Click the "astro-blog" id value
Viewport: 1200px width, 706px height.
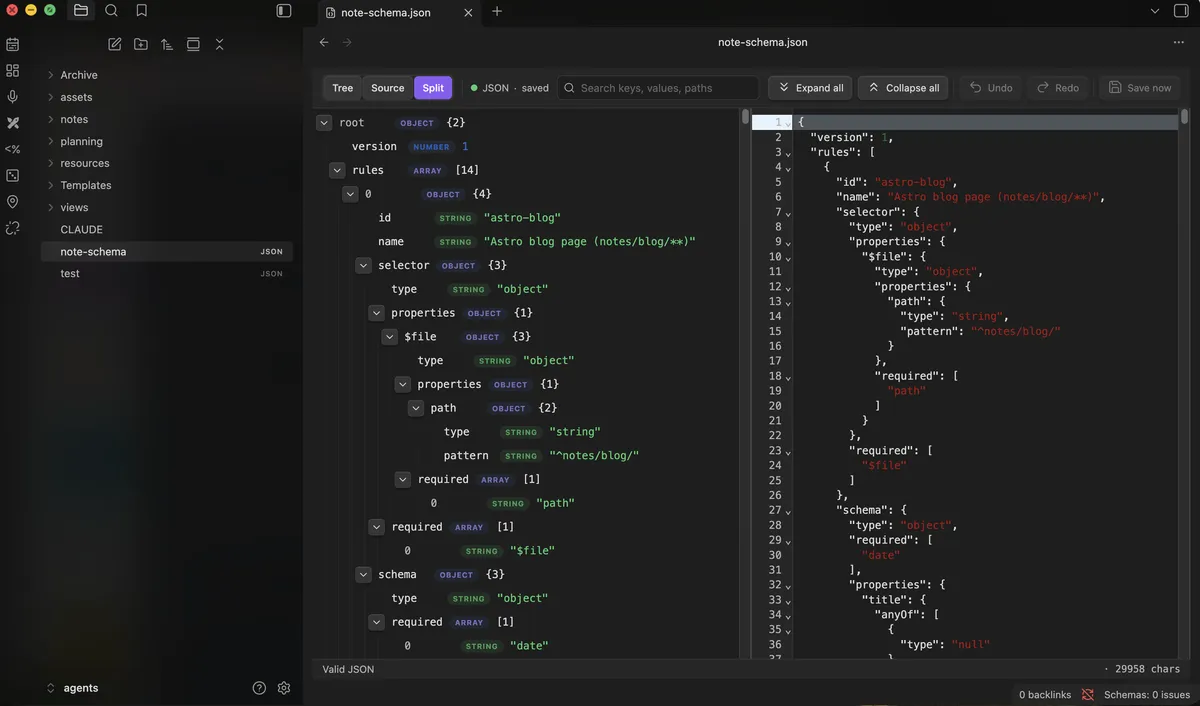(x=522, y=218)
